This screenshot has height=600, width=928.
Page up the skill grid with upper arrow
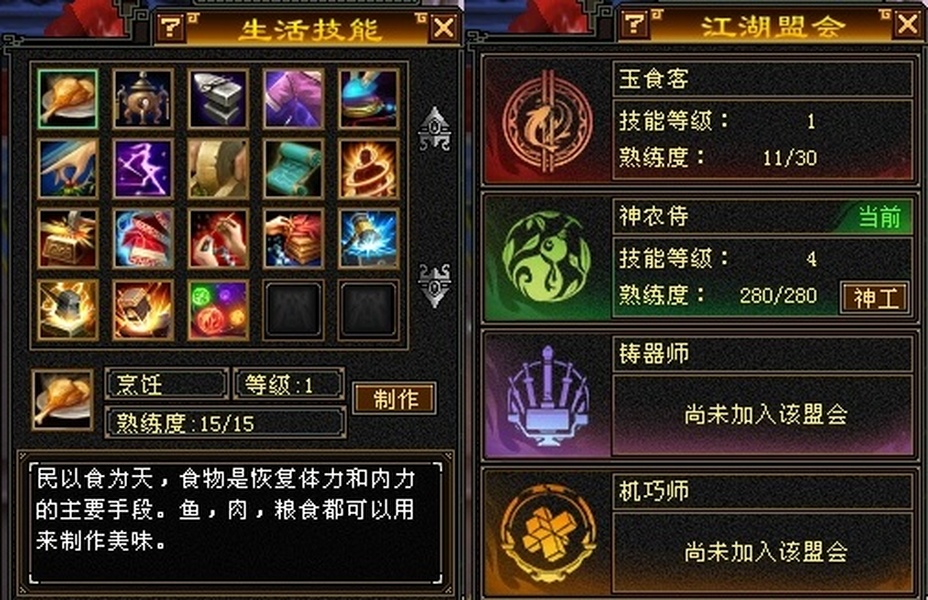[x=435, y=129]
